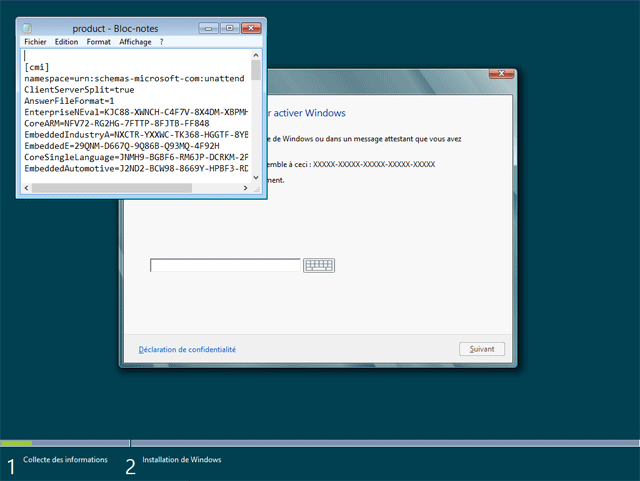Click the Notepad vertical scroll up arrow
The width and height of the screenshot is (640, 481).
click(256, 55)
